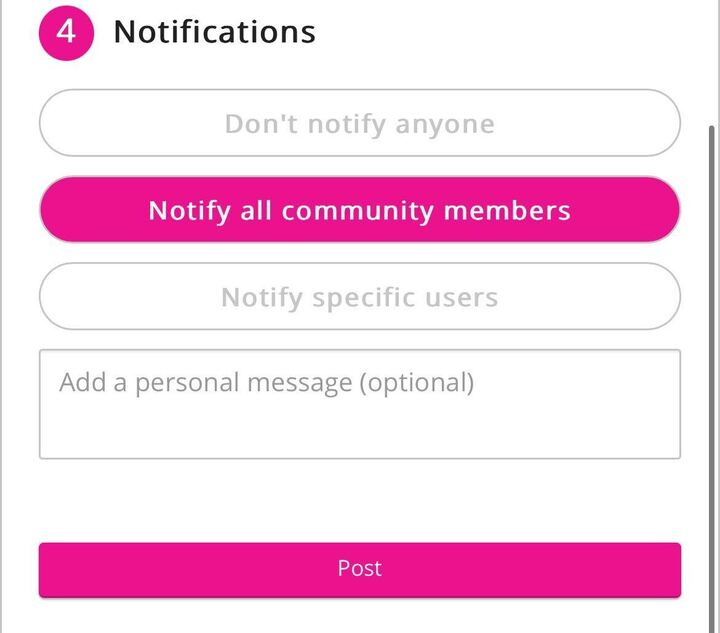Focus the "Add a personal message" box
720x633 pixels.
[359, 404]
